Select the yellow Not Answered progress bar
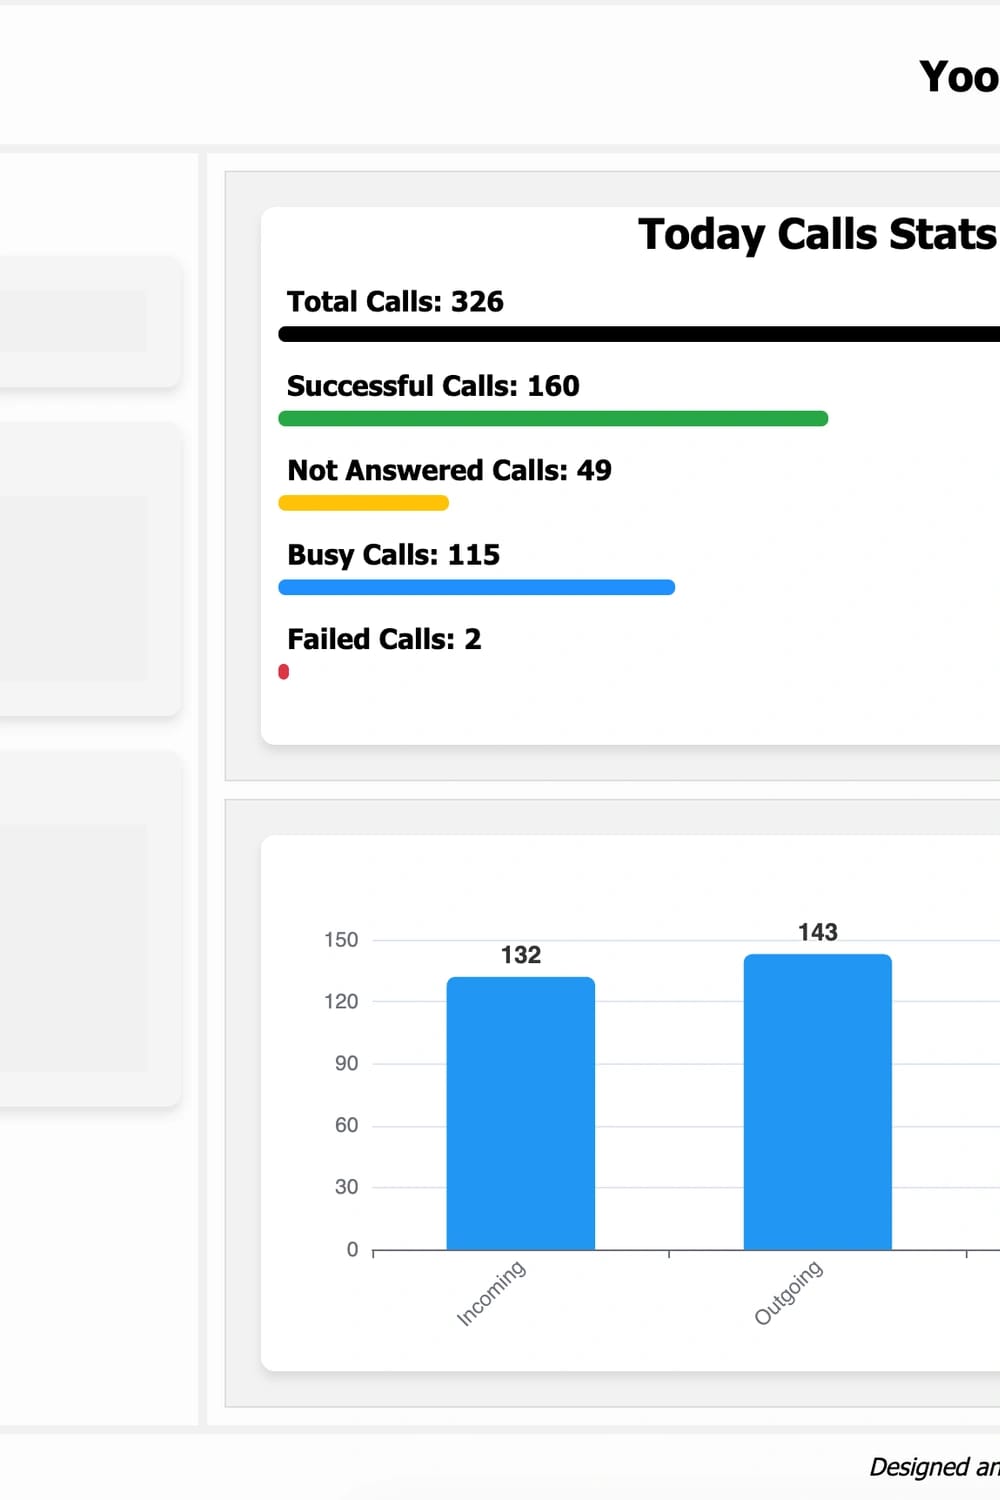This screenshot has height=1500, width=1000. 363,502
